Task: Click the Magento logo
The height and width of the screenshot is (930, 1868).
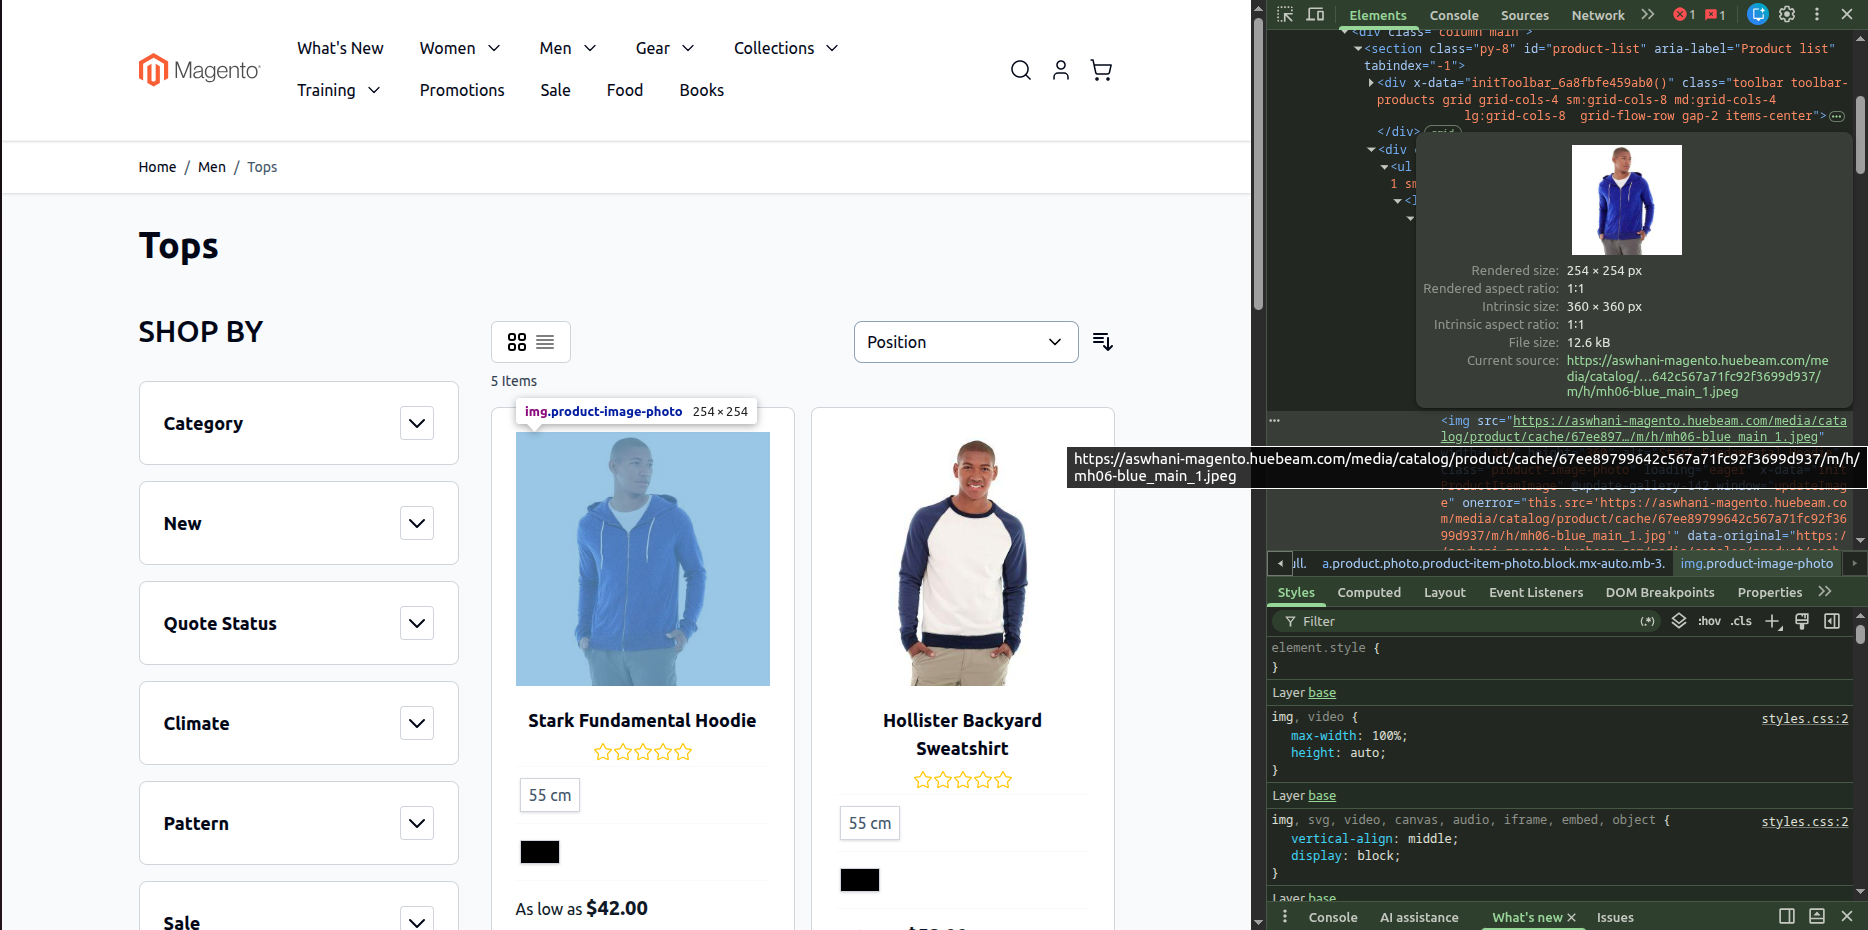Action: [199, 70]
